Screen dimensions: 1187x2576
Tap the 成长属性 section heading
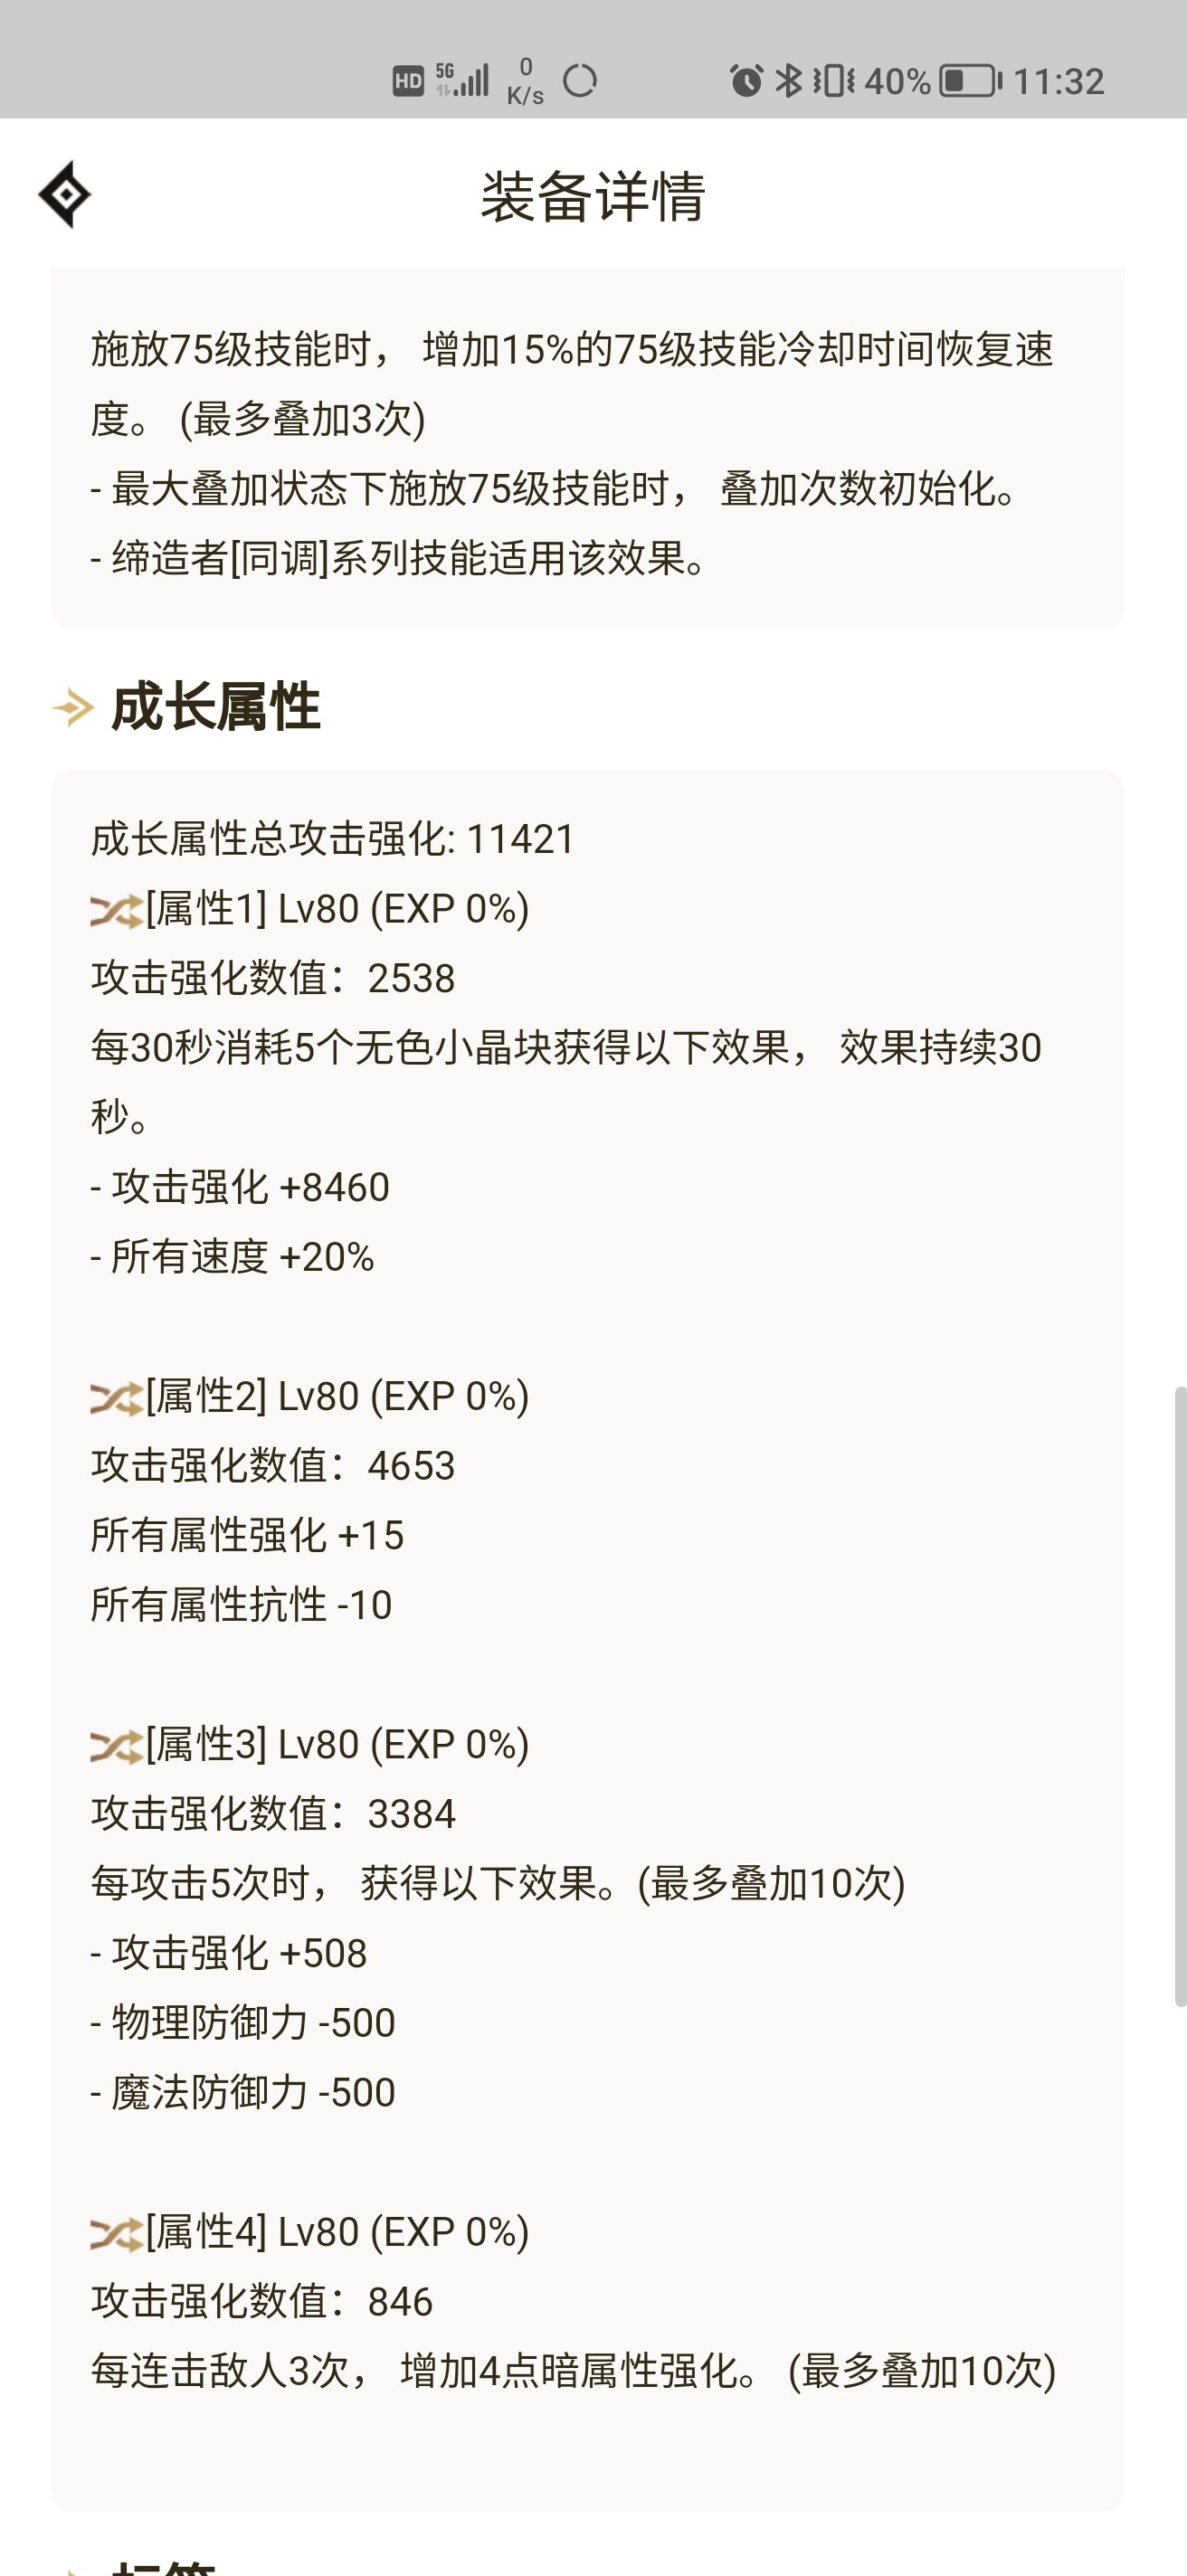pos(215,707)
